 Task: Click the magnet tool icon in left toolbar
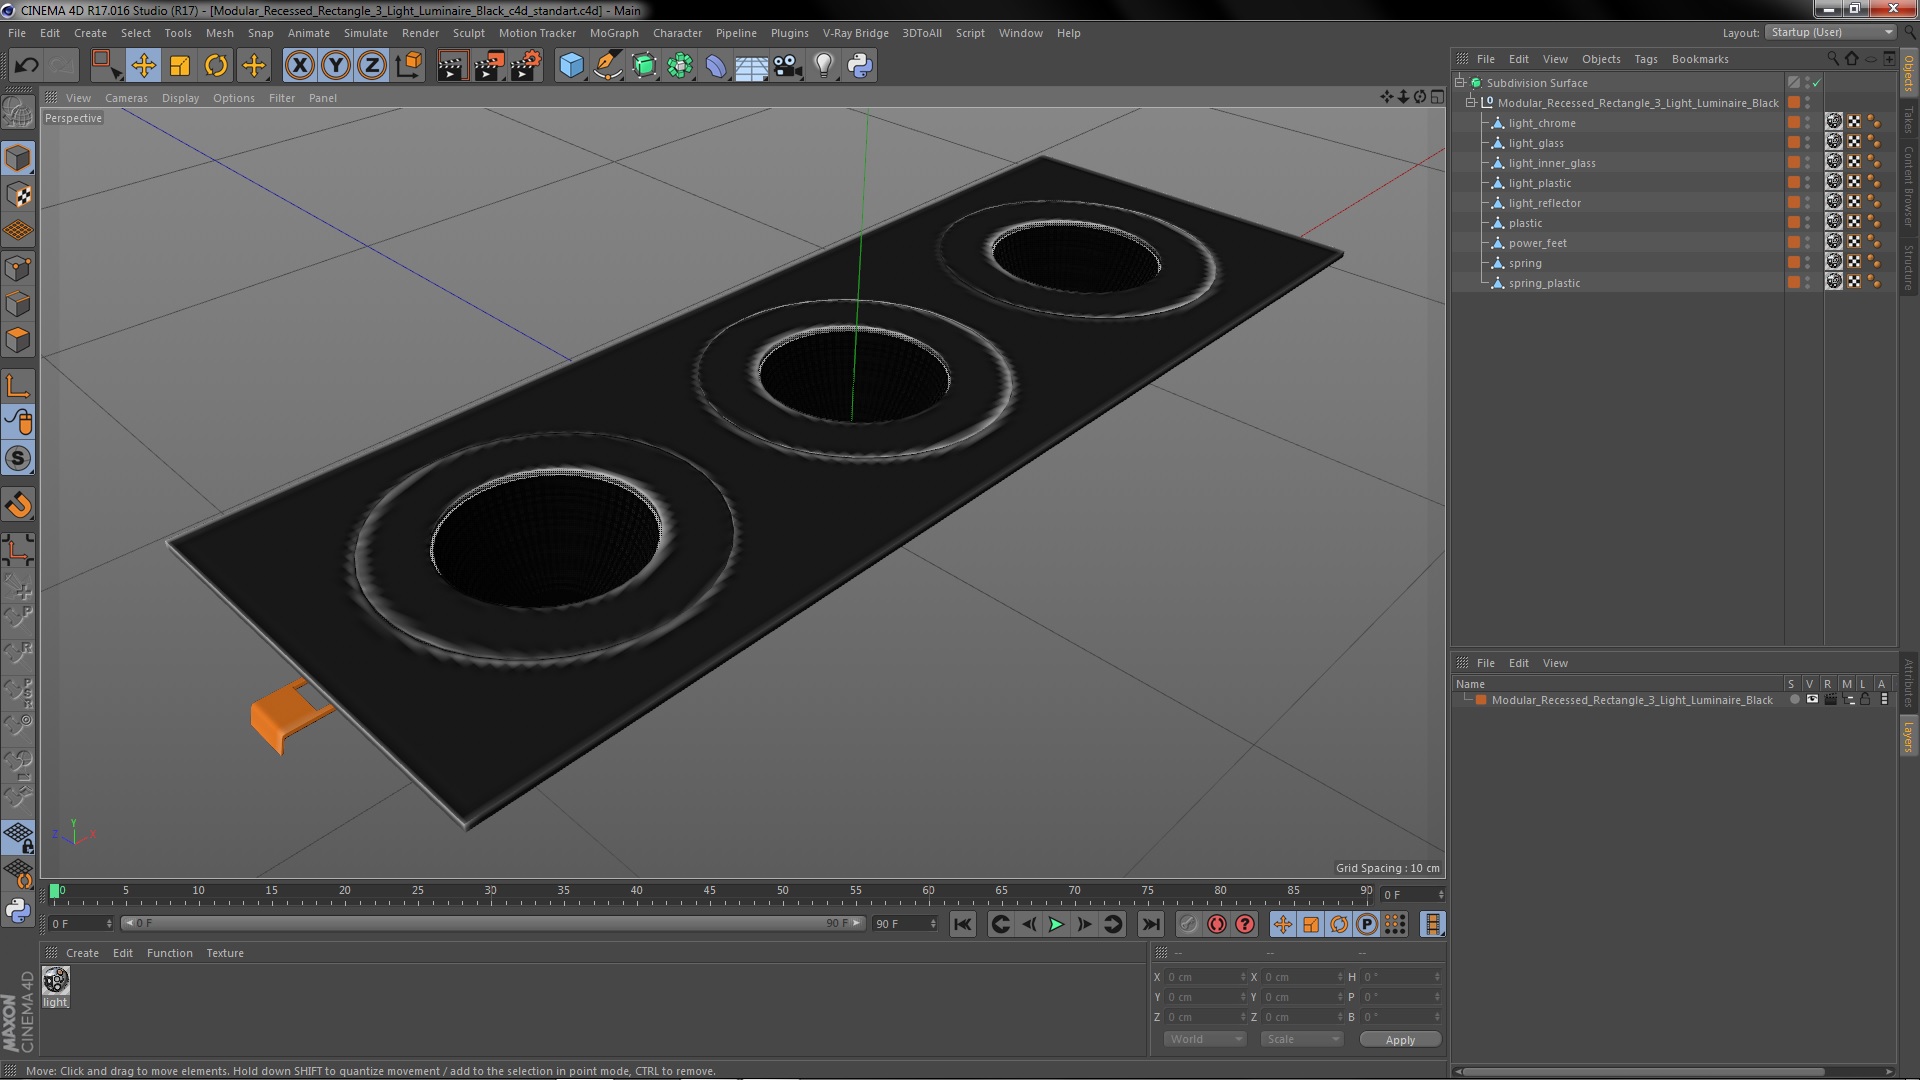[x=18, y=506]
